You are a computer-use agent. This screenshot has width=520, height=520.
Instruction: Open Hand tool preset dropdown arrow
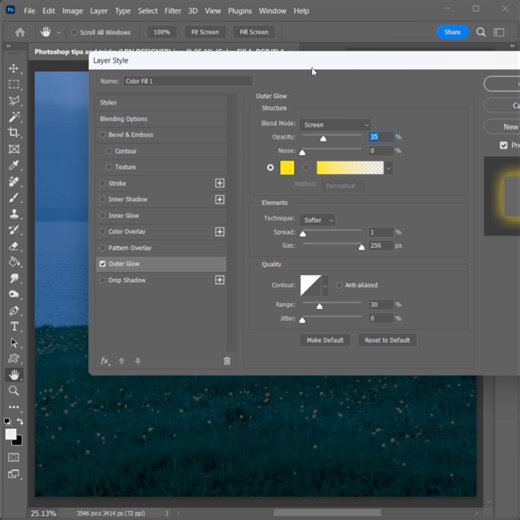tap(59, 33)
